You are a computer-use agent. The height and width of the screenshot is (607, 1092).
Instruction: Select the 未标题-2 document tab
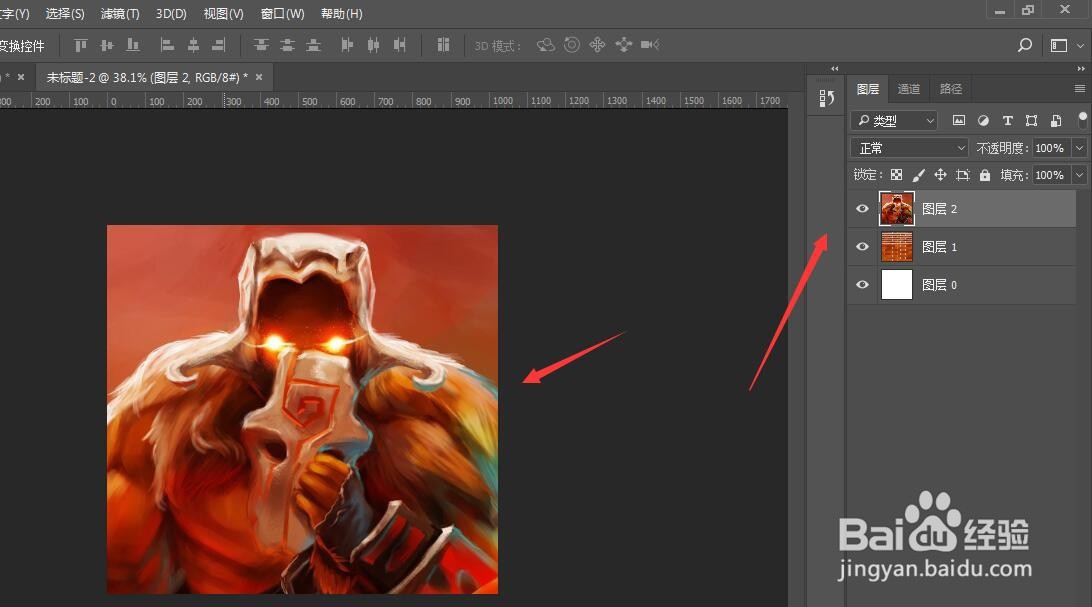[147, 77]
